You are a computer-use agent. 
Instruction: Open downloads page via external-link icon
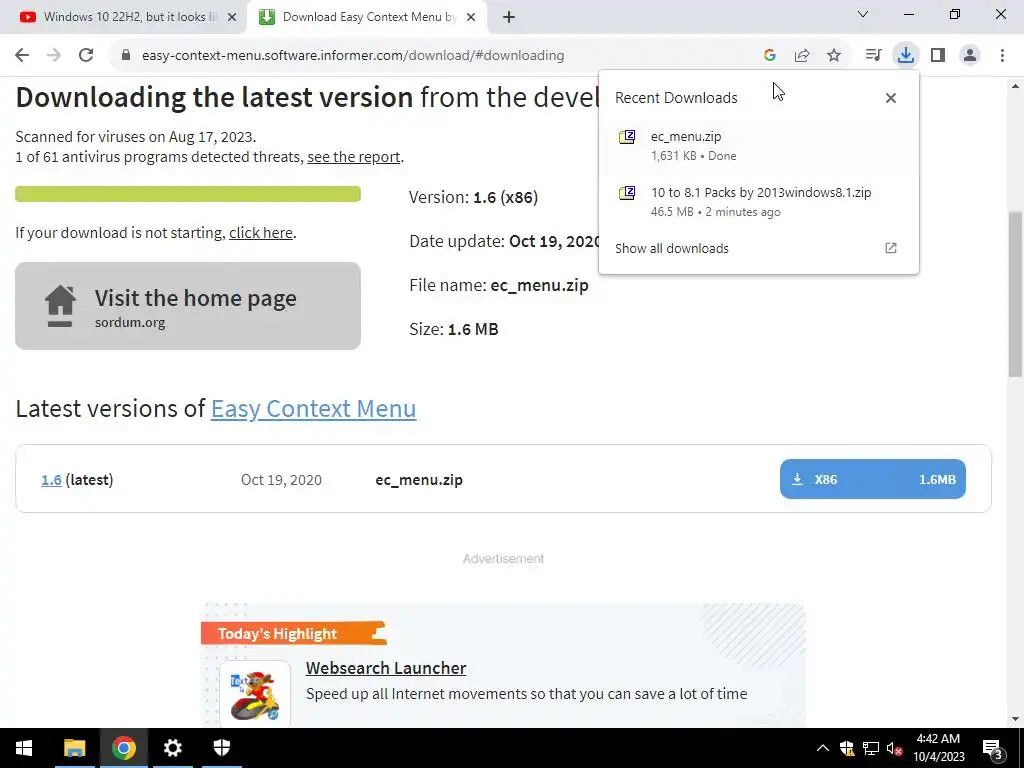coord(891,248)
